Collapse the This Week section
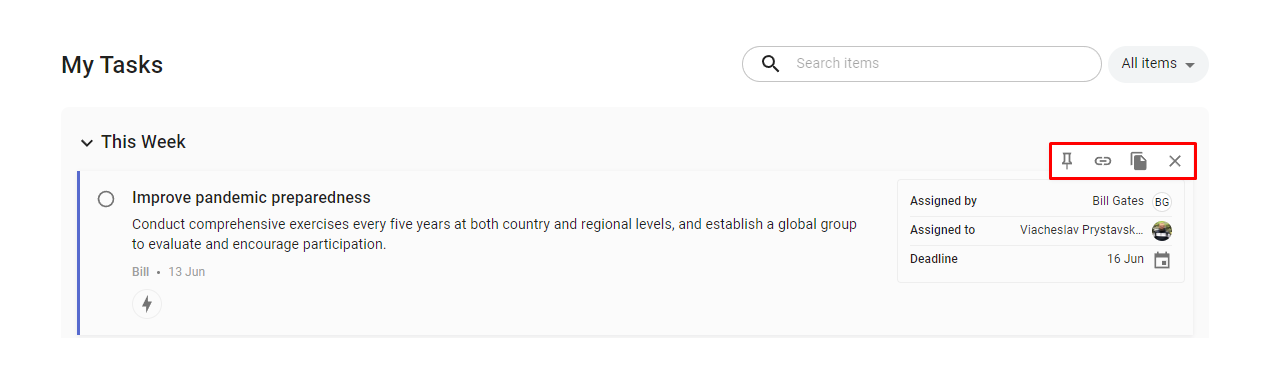Screen dimensions: 1264x372 pyautogui.click(x=87, y=143)
